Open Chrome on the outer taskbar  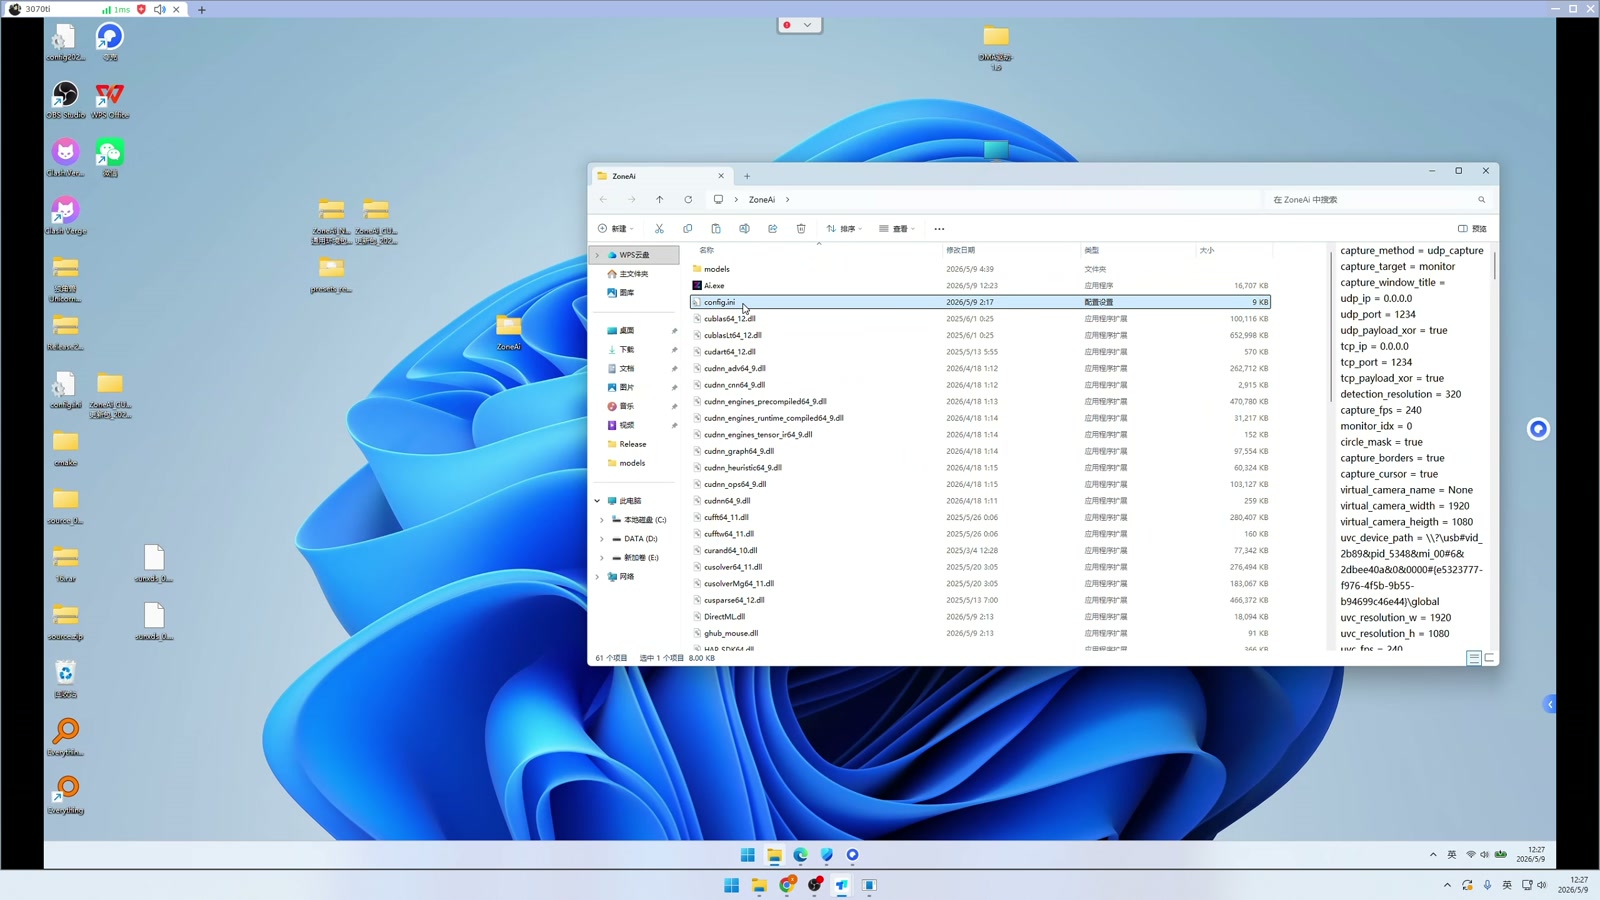788,885
